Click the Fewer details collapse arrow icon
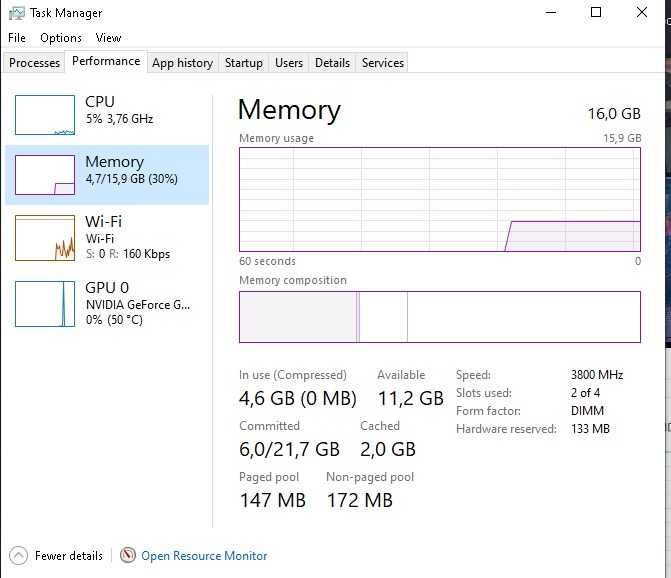 (18, 556)
